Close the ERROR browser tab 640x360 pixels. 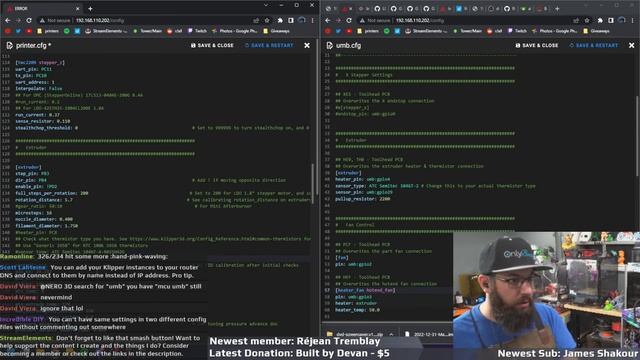pyautogui.click(x=78, y=8)
